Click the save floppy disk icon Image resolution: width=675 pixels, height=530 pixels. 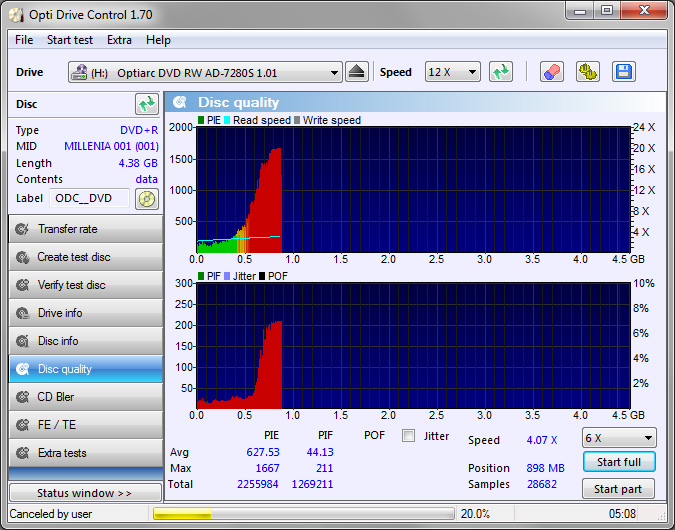click(624, 72)
